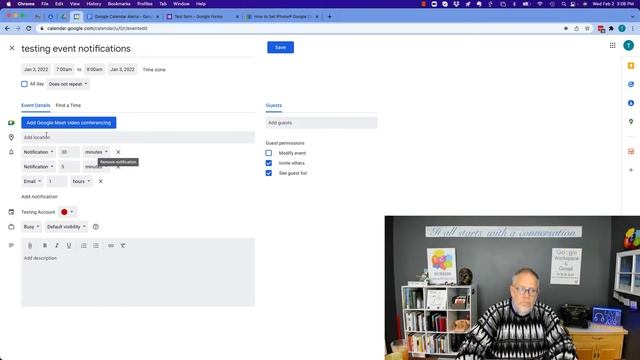Switch to the Find a Time tab
The width and height of the screenshot is (640, 360).
(x=68, y=105)
